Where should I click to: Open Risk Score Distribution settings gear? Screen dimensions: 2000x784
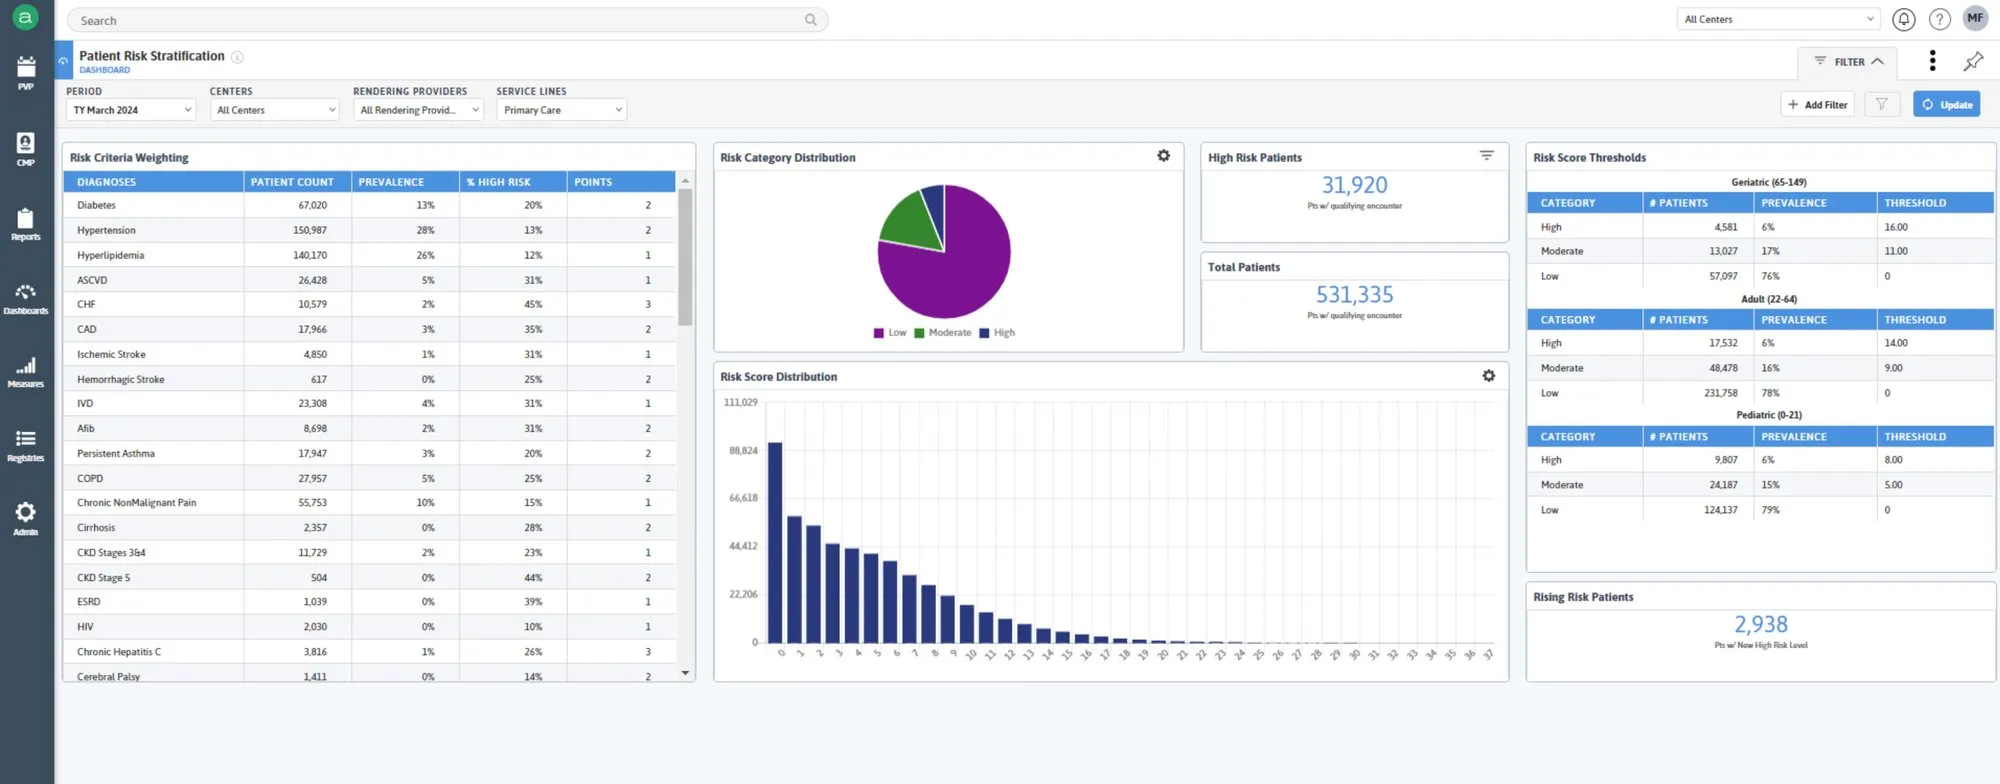coord(1488,376)
